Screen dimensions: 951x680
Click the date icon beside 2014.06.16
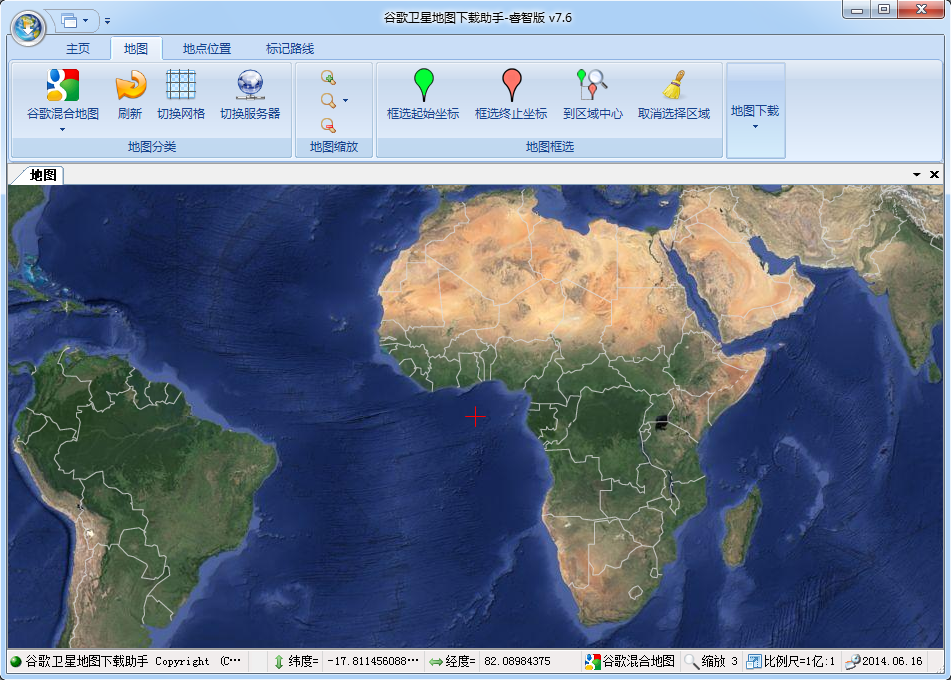point(853,661)
